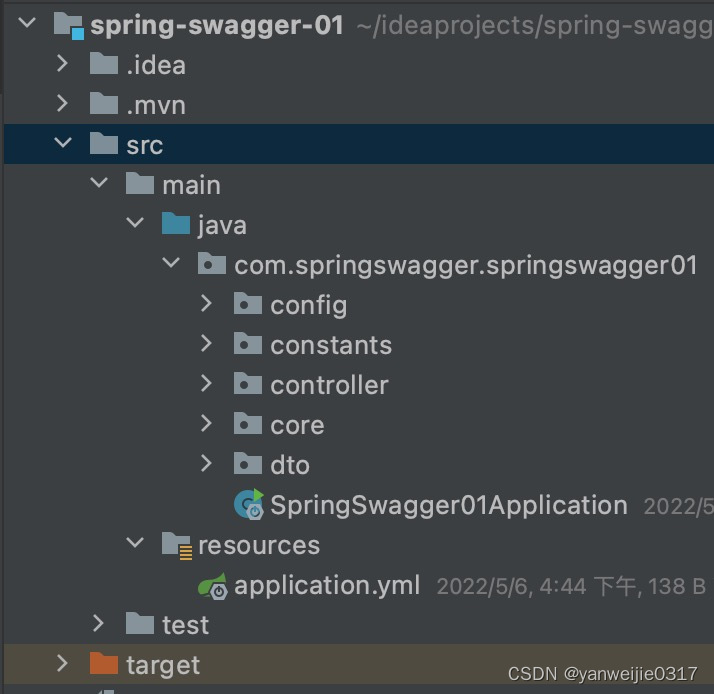Click the .idea folder icon

click(104, 64)
